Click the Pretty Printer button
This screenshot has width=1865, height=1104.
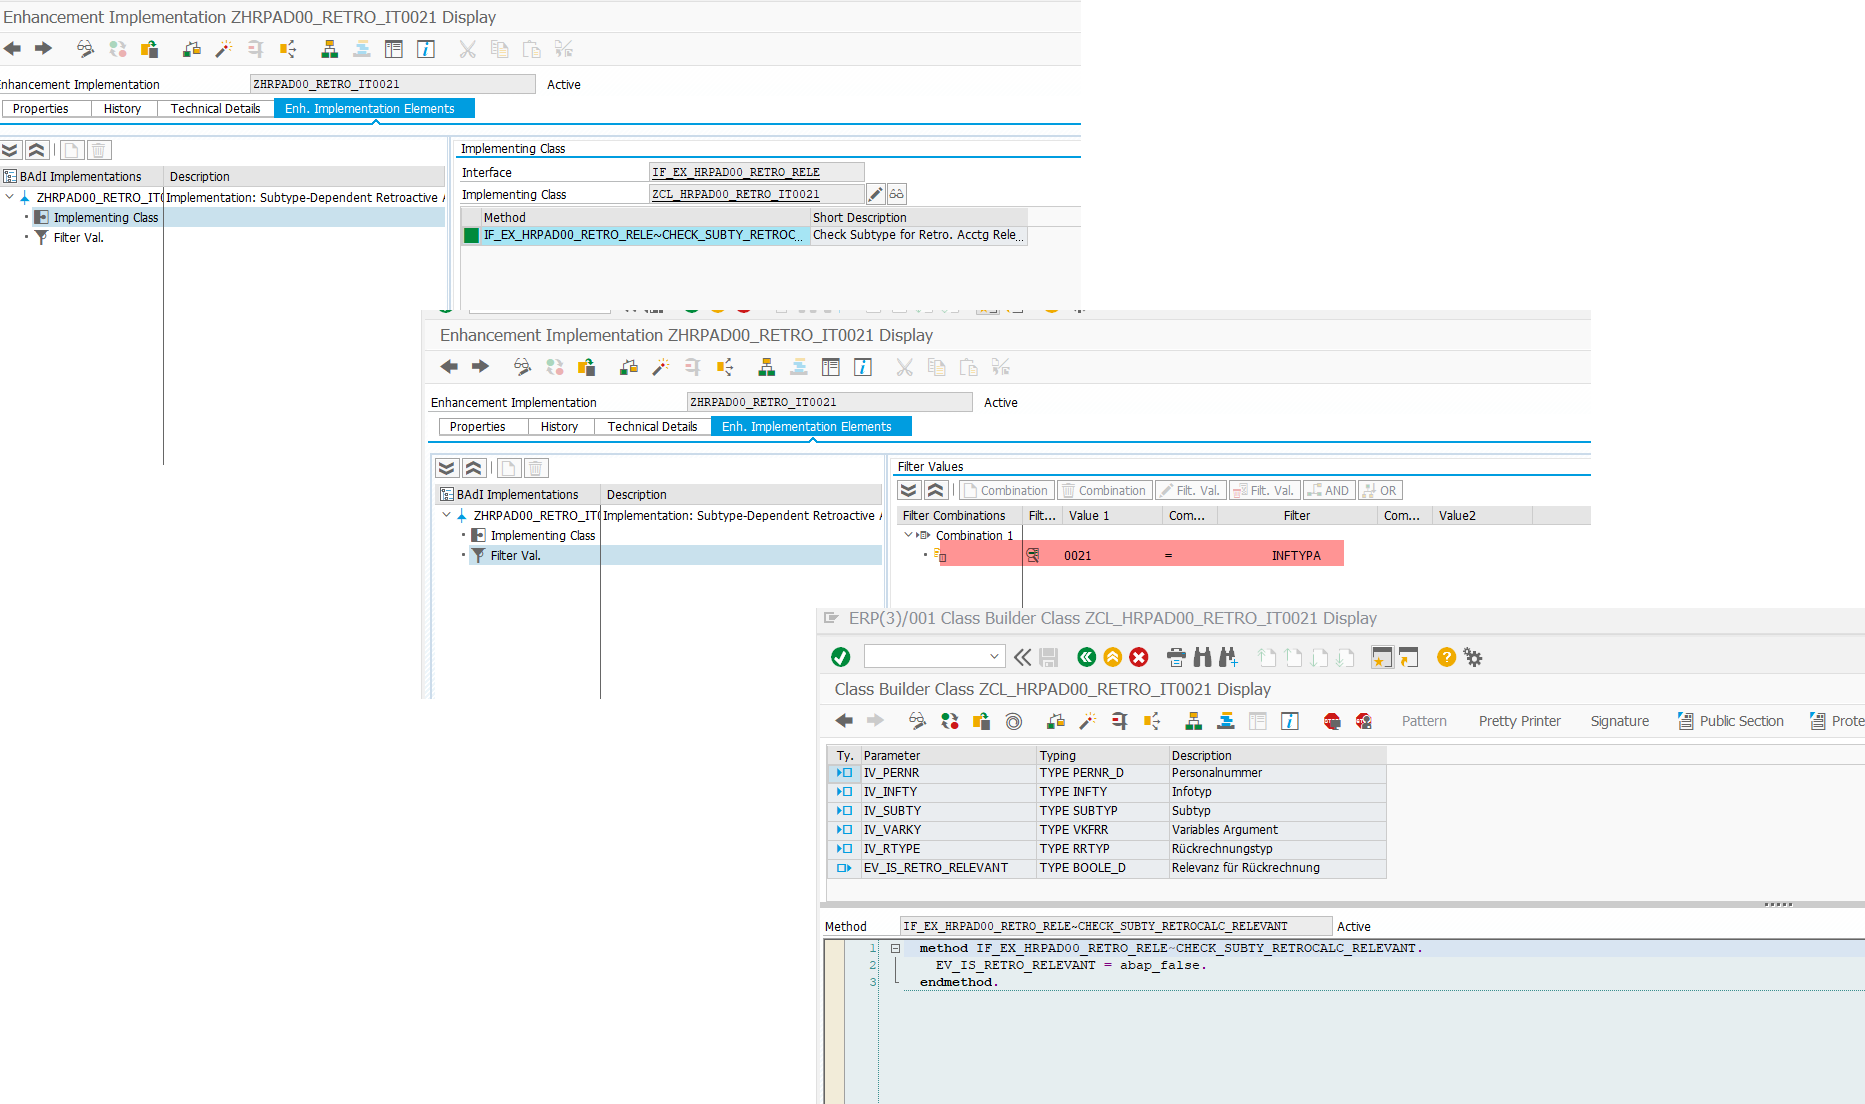tap(1519, 721)
